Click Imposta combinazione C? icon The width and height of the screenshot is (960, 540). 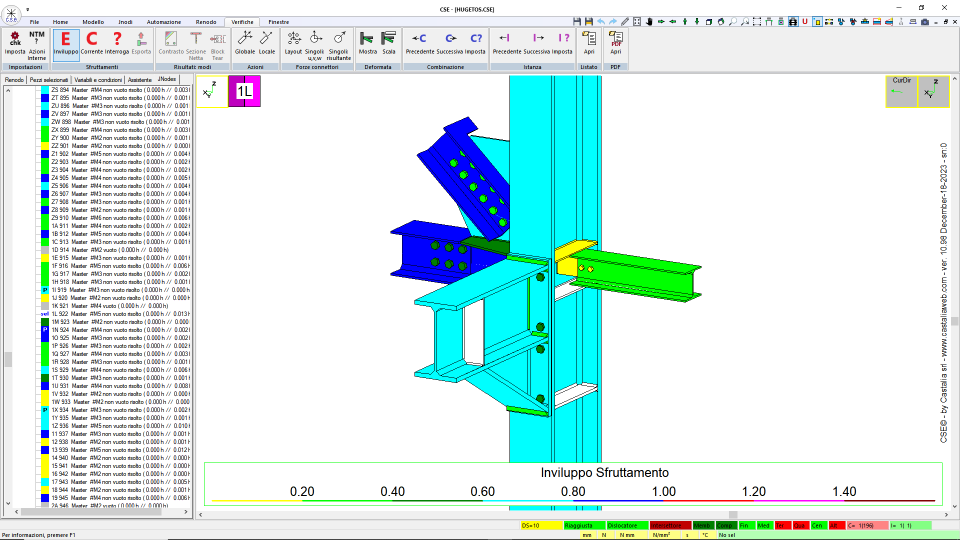tap(476, 43)
